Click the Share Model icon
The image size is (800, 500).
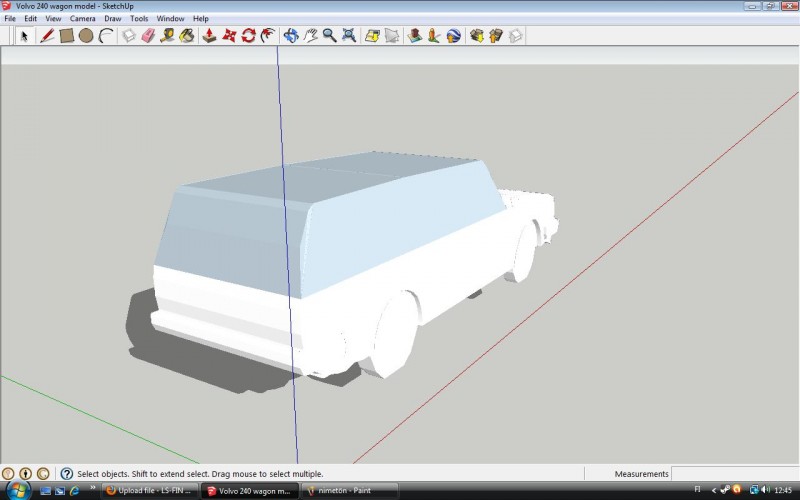(496, 36)
